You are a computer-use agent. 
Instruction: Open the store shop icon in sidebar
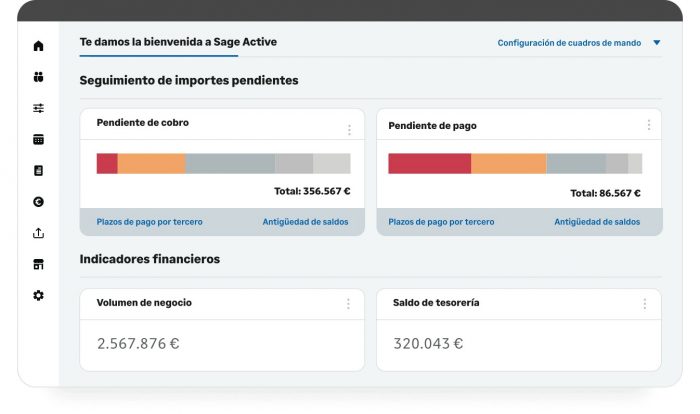pyautogui.click(x=39, y=264)
